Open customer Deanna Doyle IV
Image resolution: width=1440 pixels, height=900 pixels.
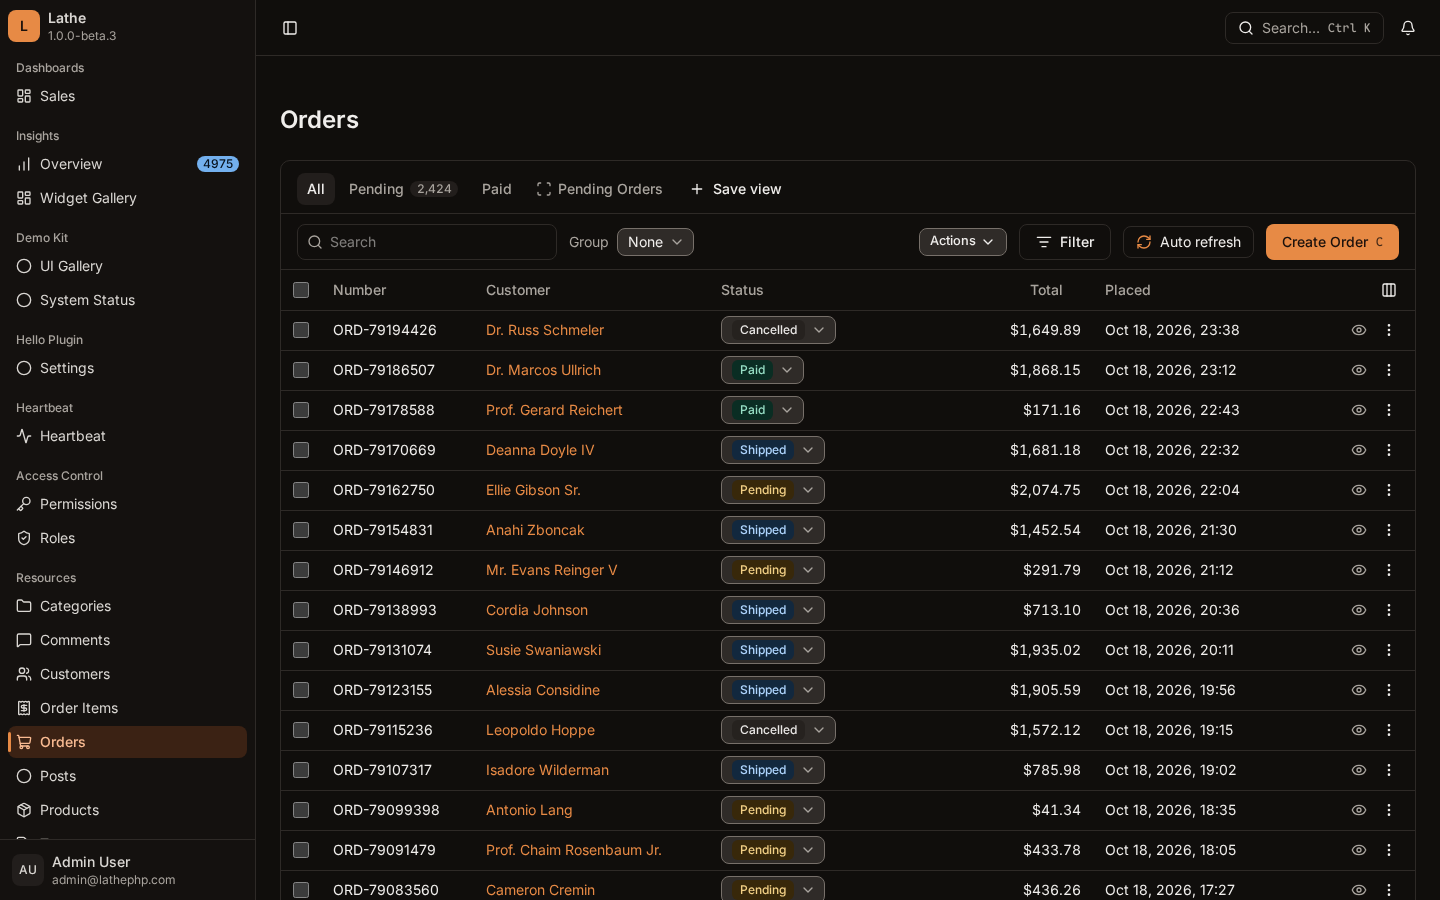coord(540,450)
